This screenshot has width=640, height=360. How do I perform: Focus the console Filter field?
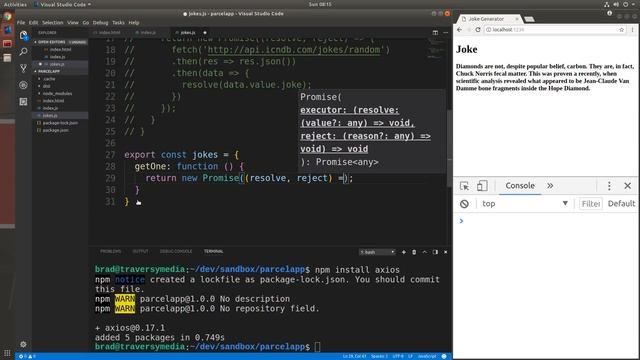point(591,204)
